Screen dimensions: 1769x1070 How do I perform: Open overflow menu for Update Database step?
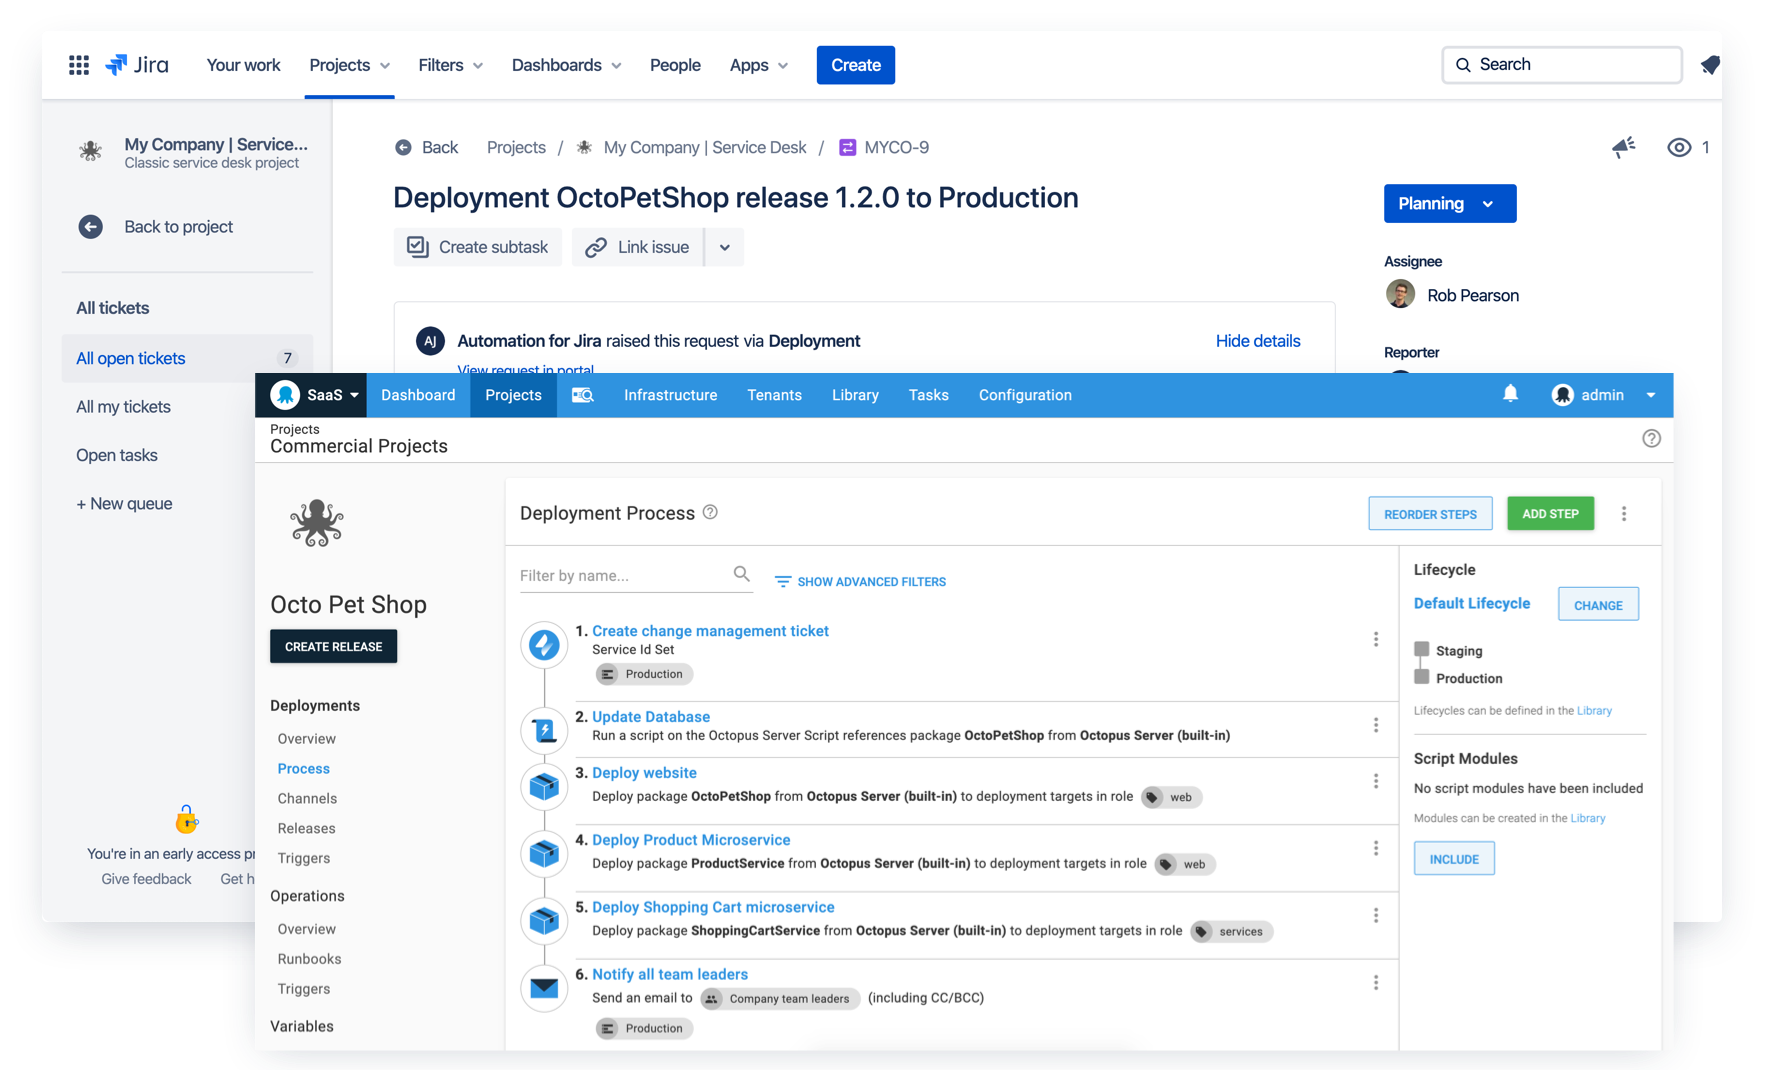[1376, 725]
